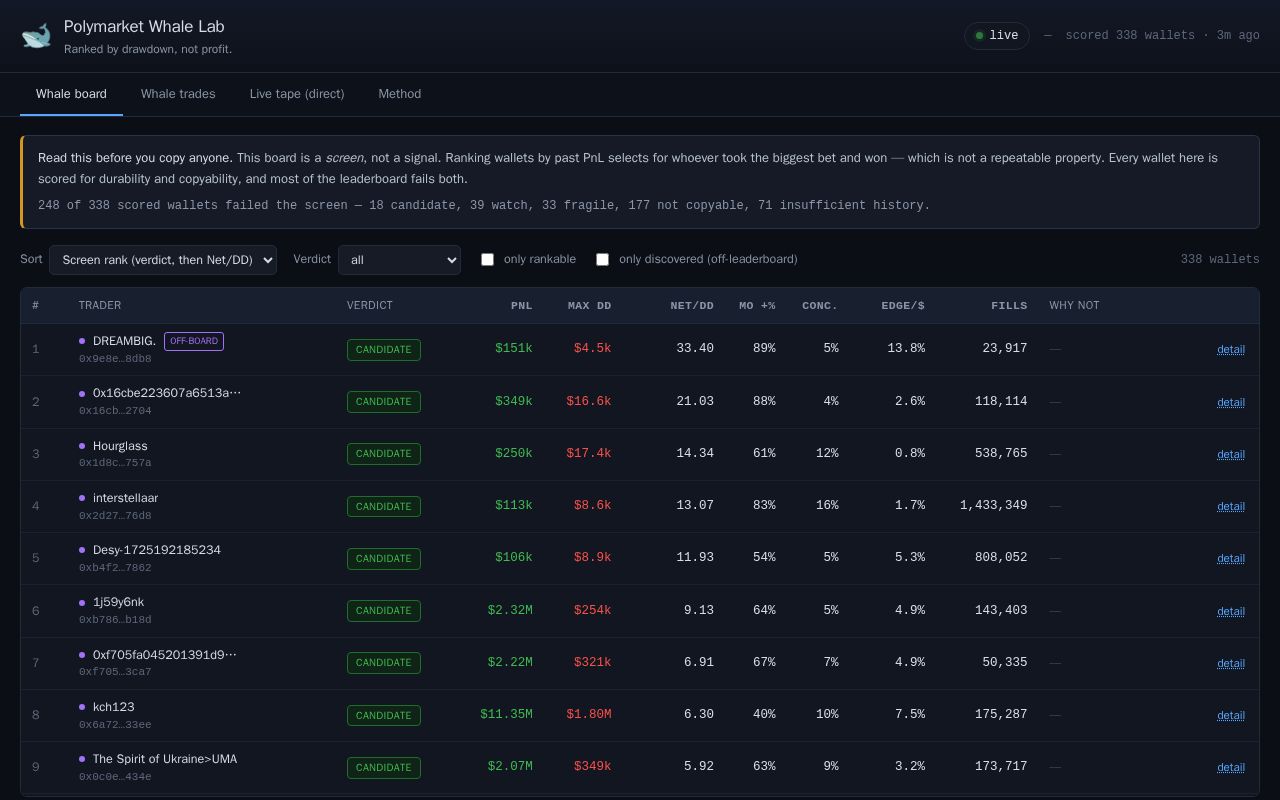Click the CANDIDATE badge for Hourglass
1280x800 pixels.
pyautogui.click(x=384, y=454)
